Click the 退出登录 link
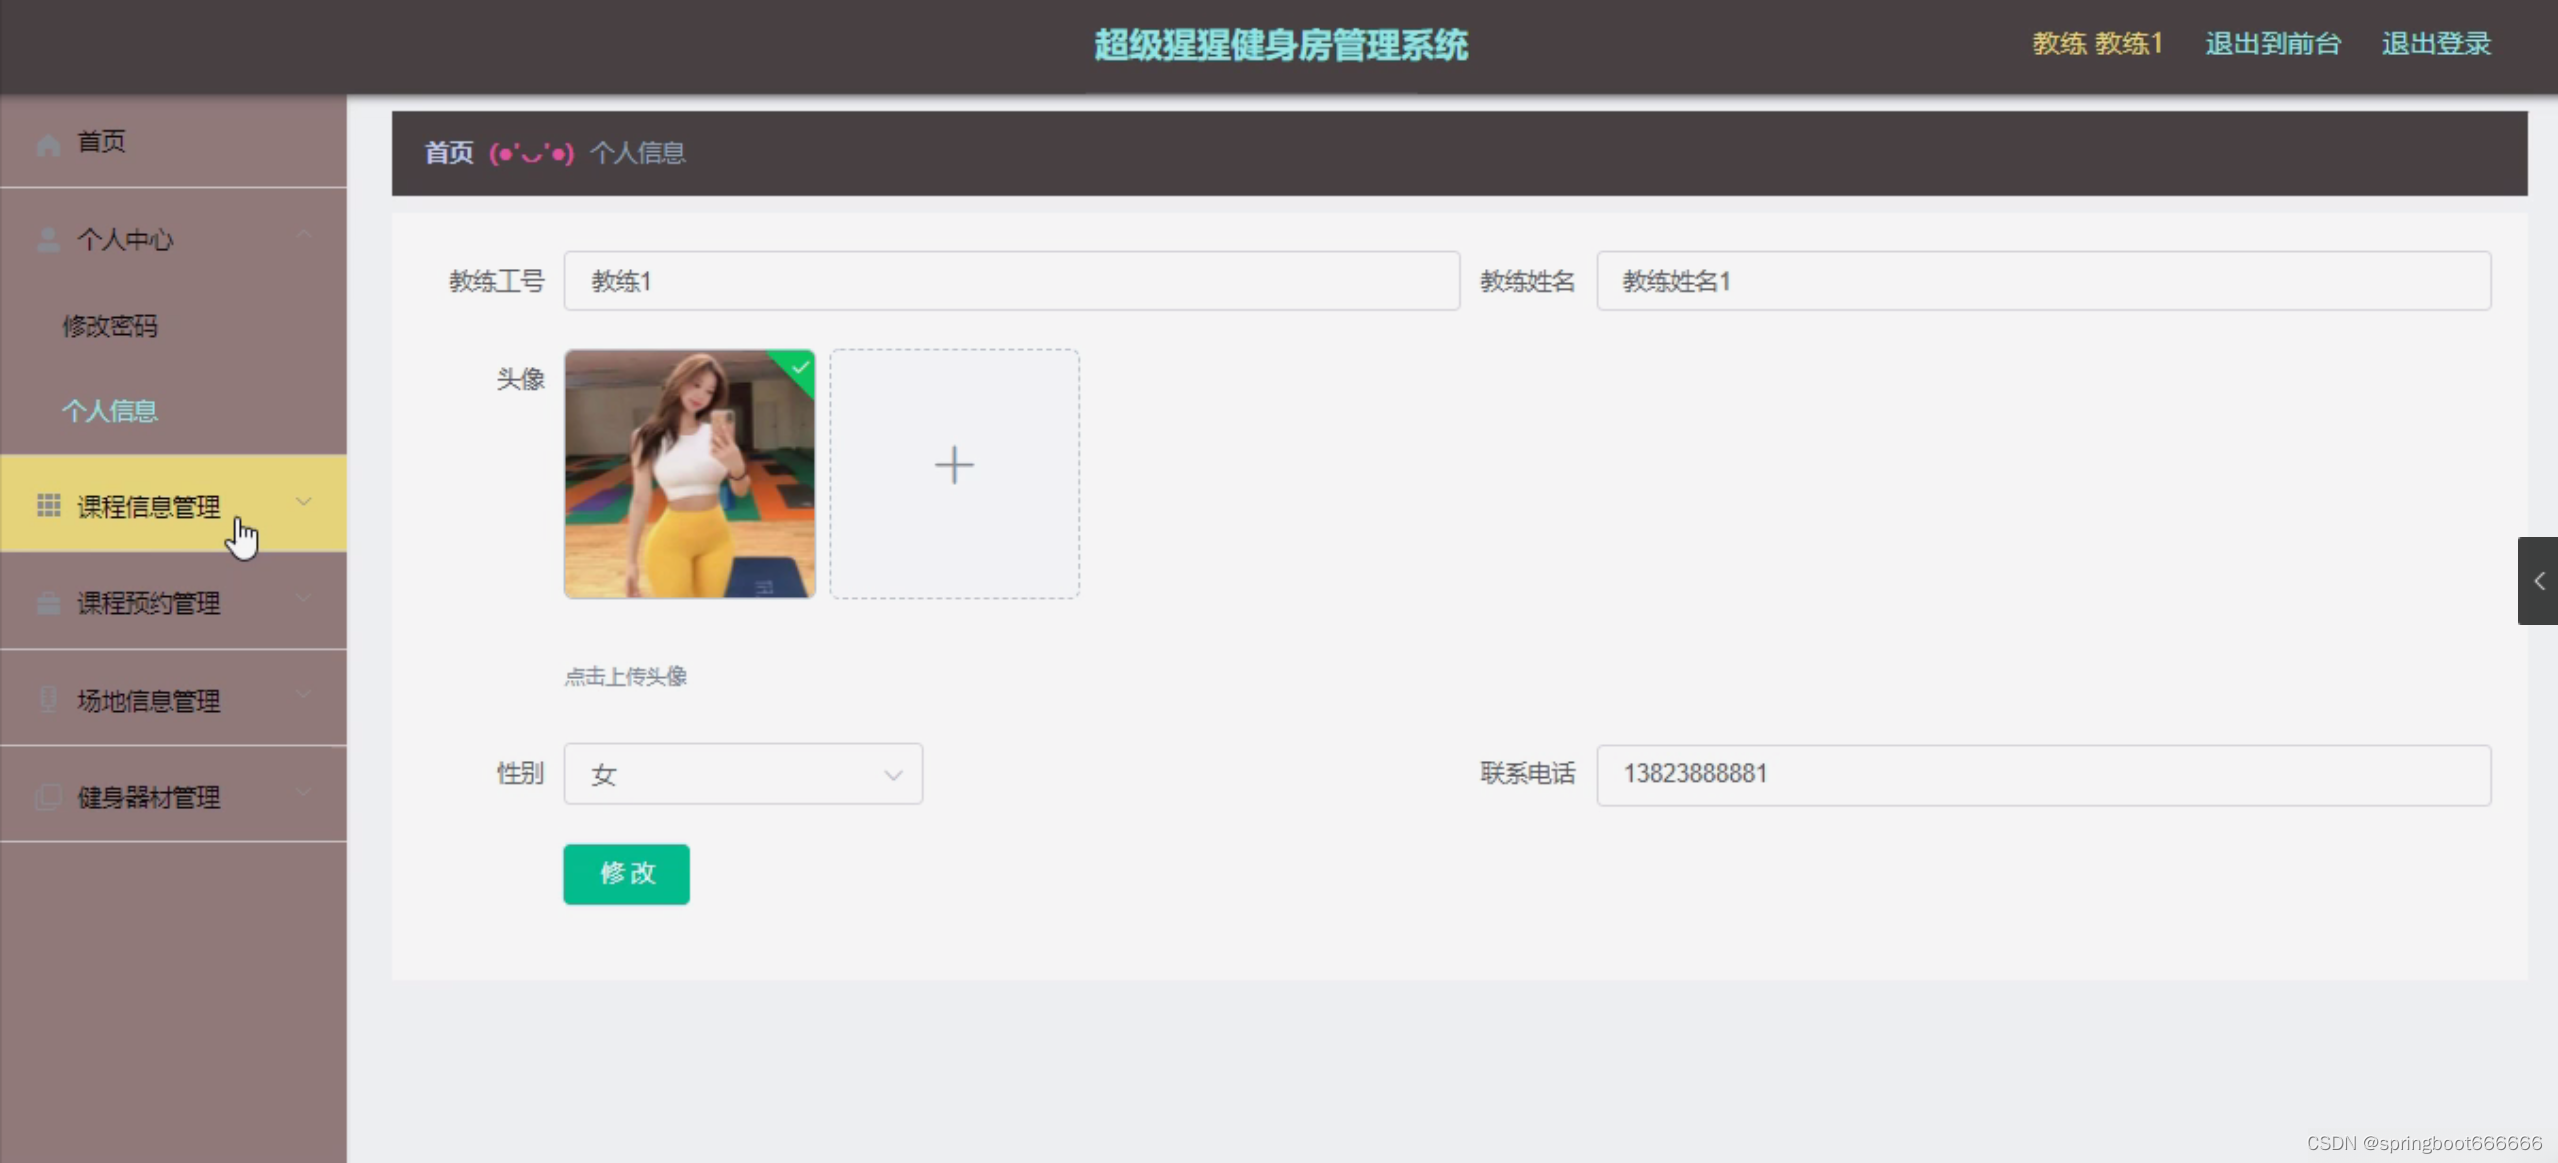The width and height of the screenshot is (2558, 1163). [x=2435, y=44]
